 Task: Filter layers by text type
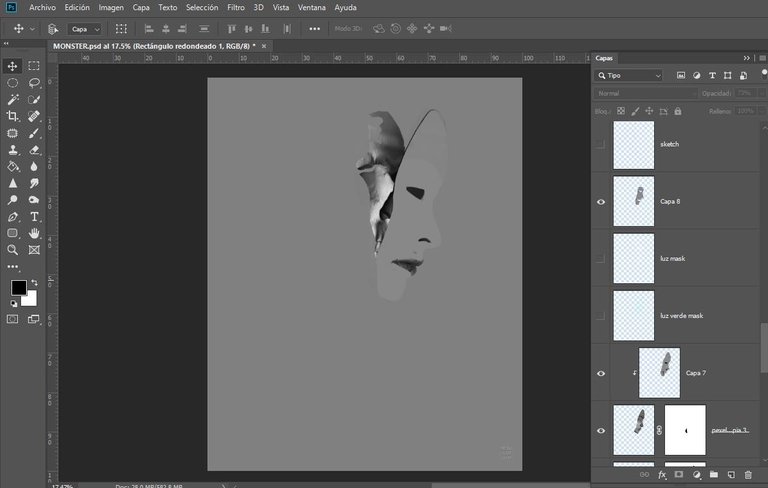(x=712, y=75)
